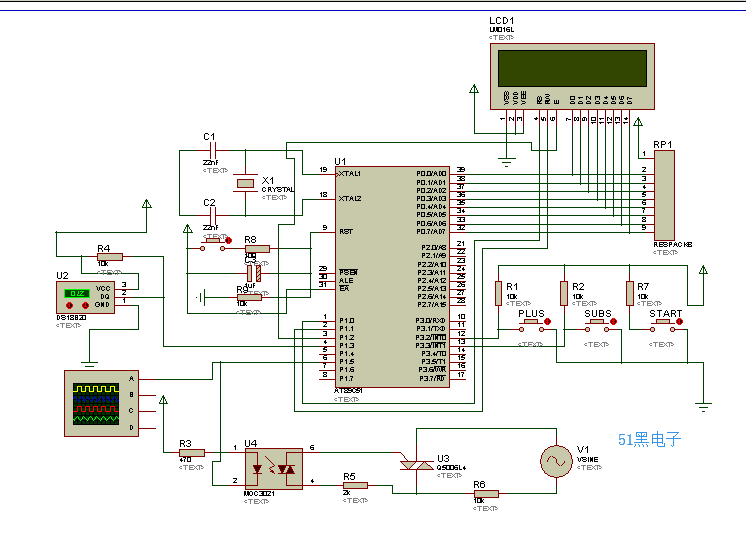Select pull-up resistor R1
The height and width of the screenshot is (536, 746).
pos(498,293)
